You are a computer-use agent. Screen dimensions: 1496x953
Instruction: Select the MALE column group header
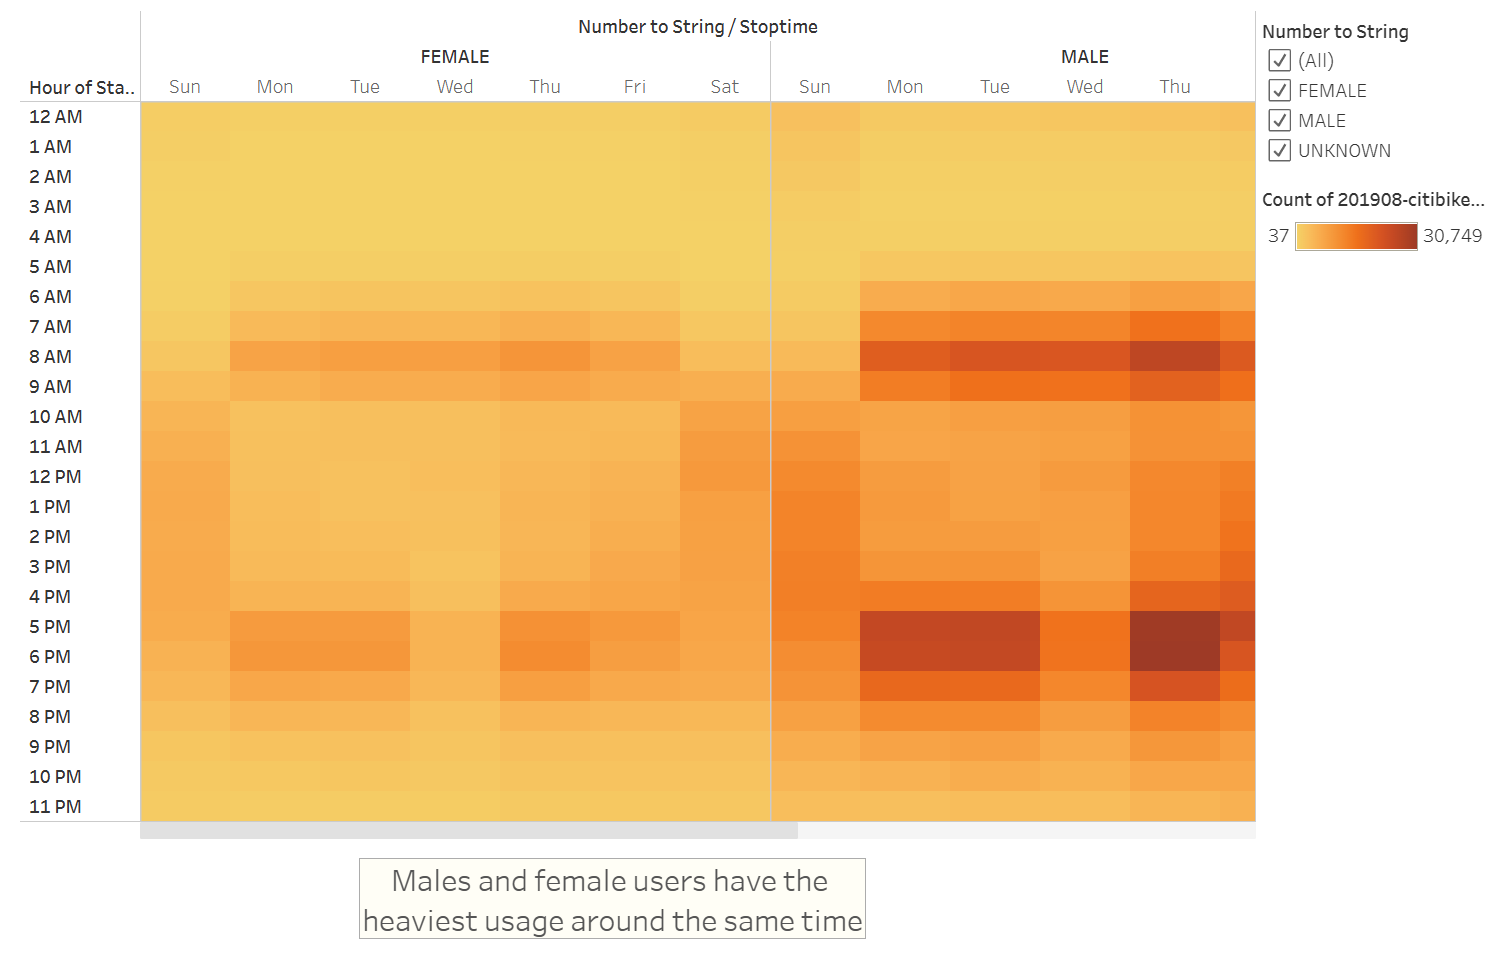point(1084,56)
